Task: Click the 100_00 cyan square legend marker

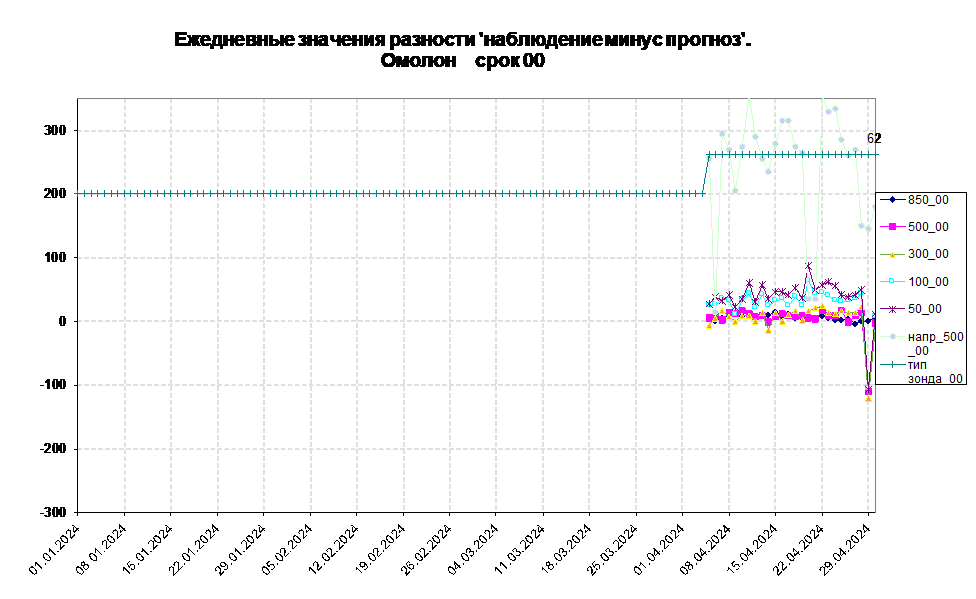Action: 892,281
